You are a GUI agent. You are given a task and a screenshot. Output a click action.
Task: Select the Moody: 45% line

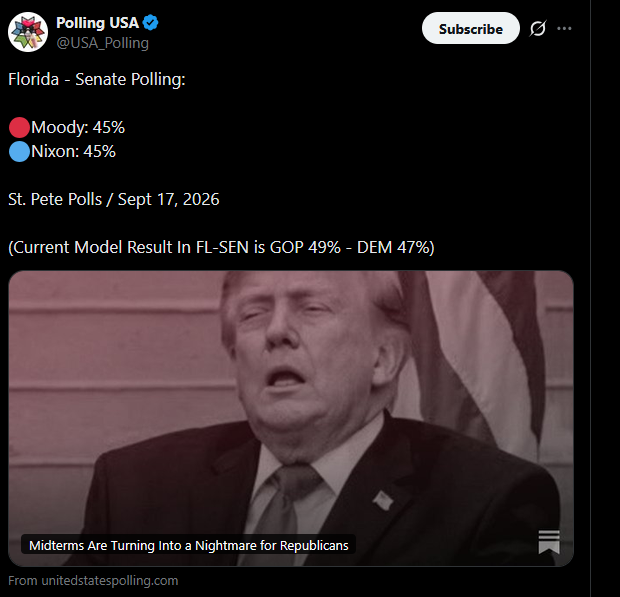[78, 127]
